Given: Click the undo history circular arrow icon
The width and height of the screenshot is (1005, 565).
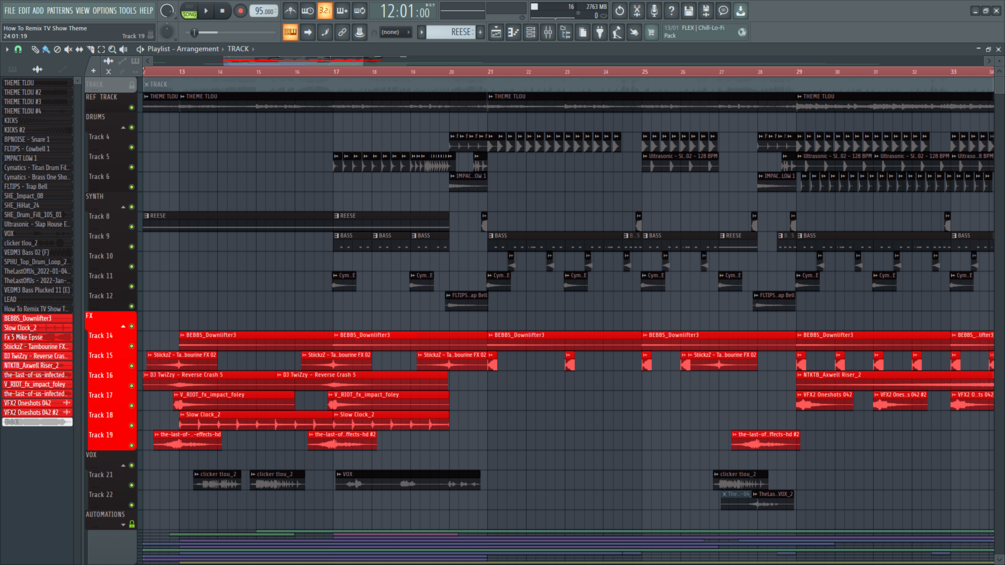Looking at the screenshot, I should click(x=619, y=11).
